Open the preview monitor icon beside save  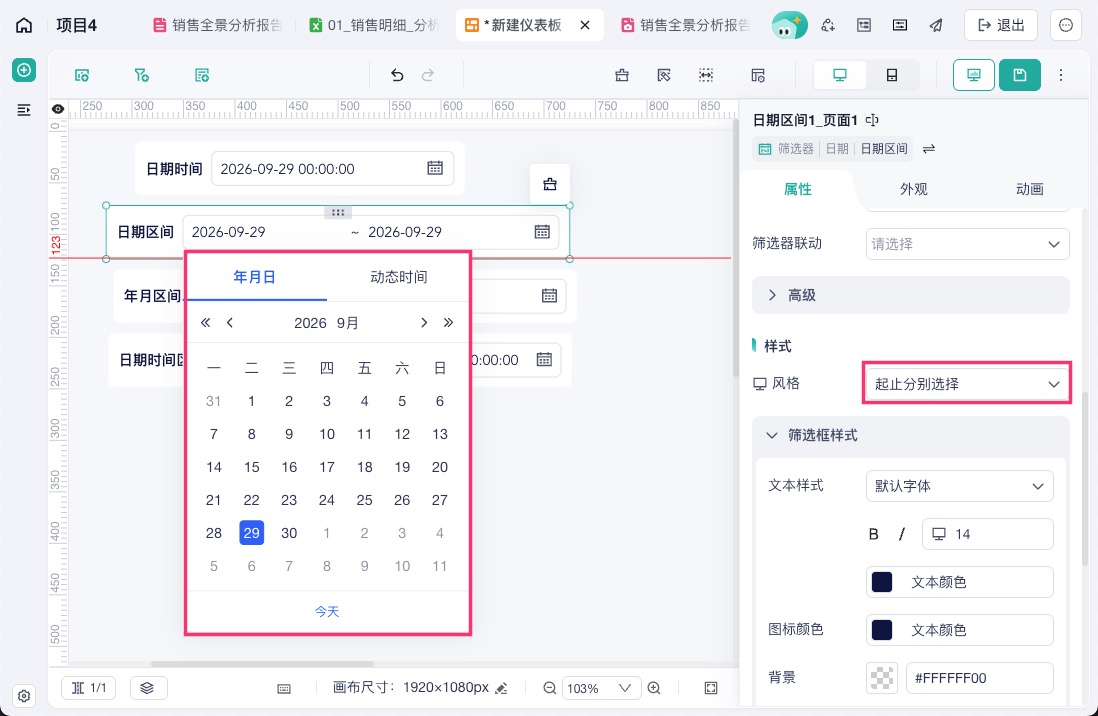[974, 75]
